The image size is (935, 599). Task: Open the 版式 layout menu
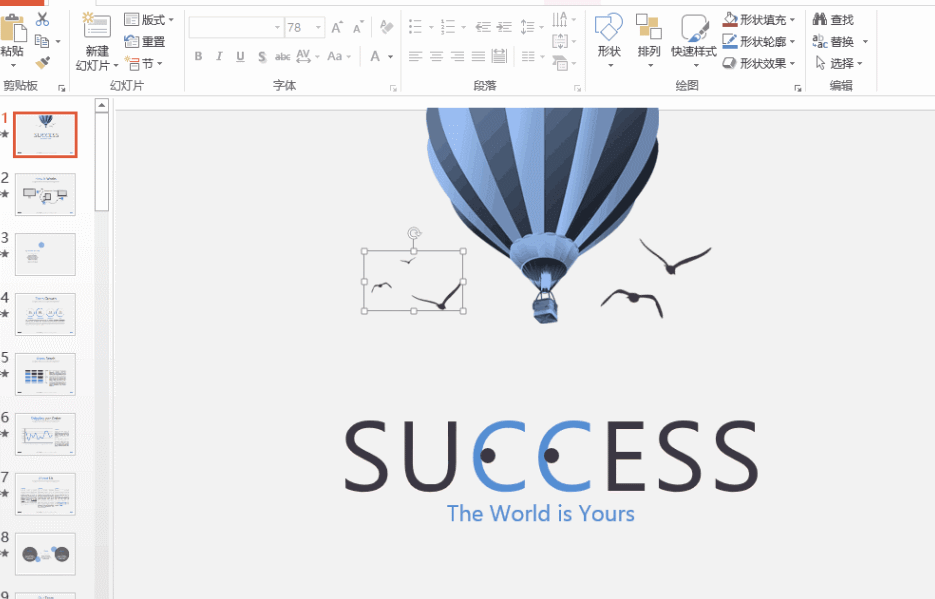[149, 20]
